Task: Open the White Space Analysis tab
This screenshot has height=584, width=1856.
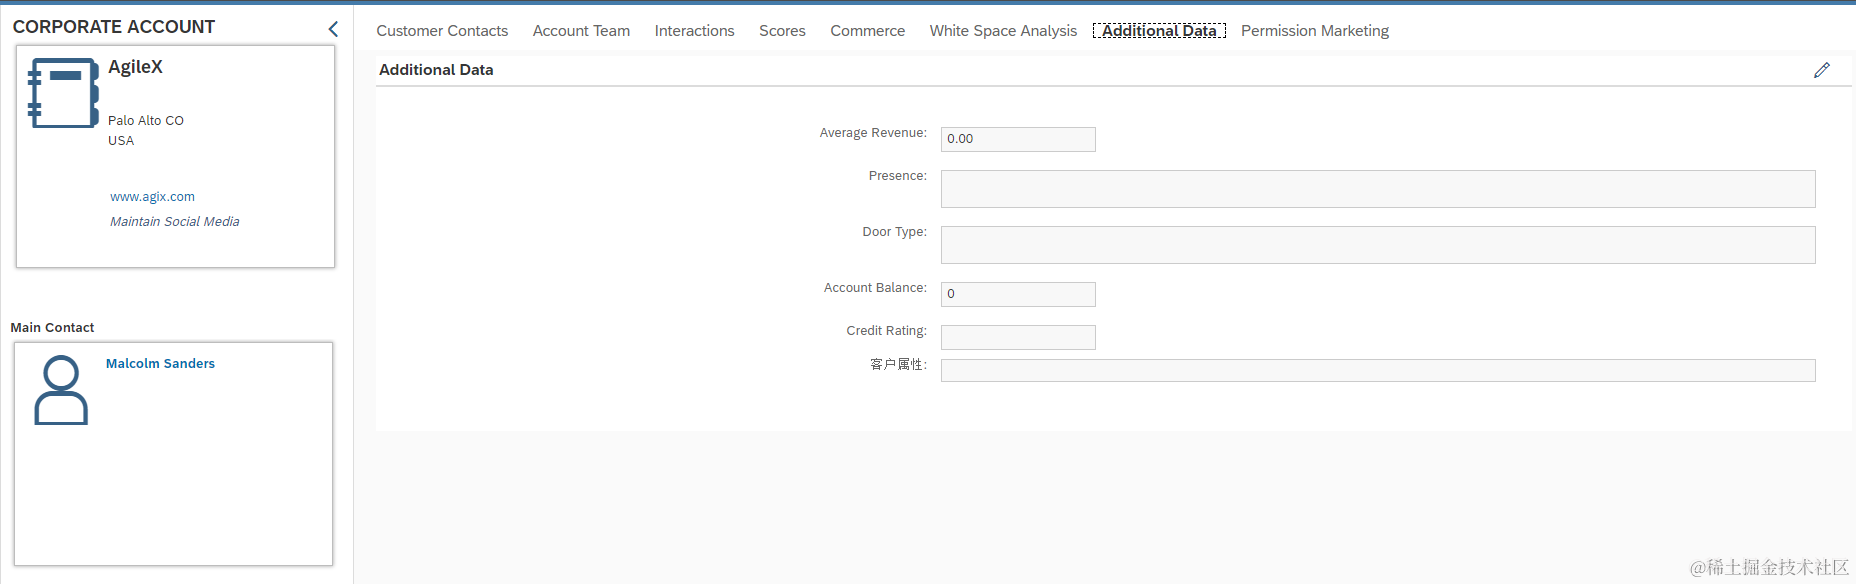Action: pyautogui.click(x=1003, y=31)
